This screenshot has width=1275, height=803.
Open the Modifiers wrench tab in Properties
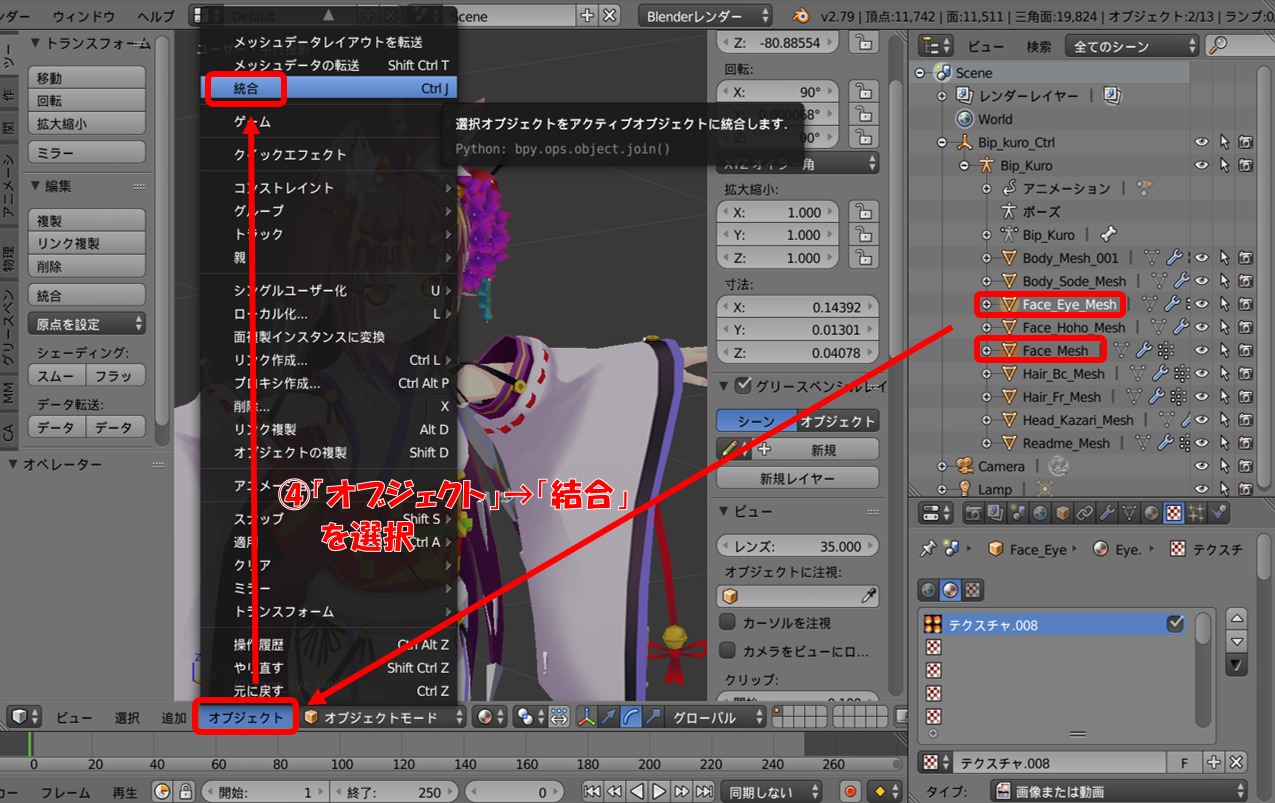click(x=1107, y=513)
